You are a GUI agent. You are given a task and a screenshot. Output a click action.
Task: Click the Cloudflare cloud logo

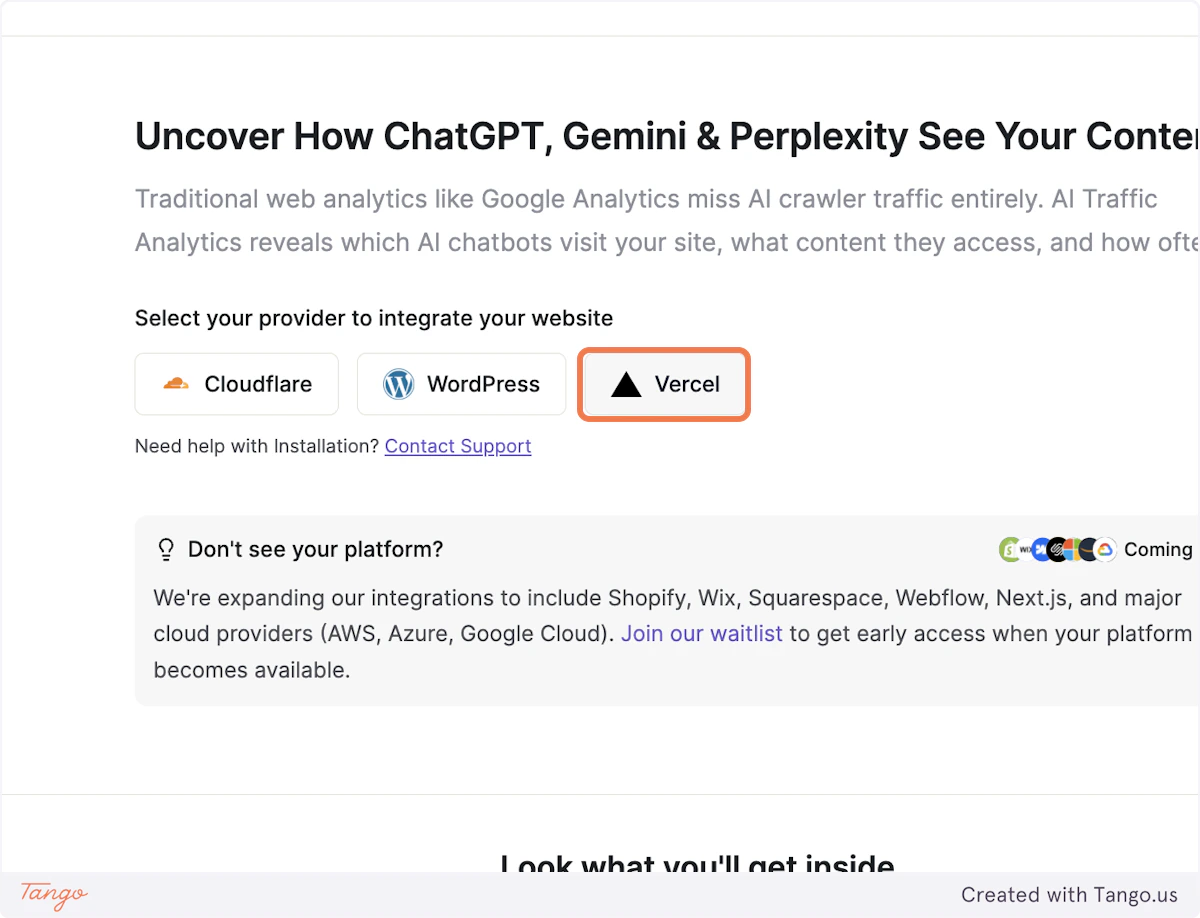click(176, 383)
